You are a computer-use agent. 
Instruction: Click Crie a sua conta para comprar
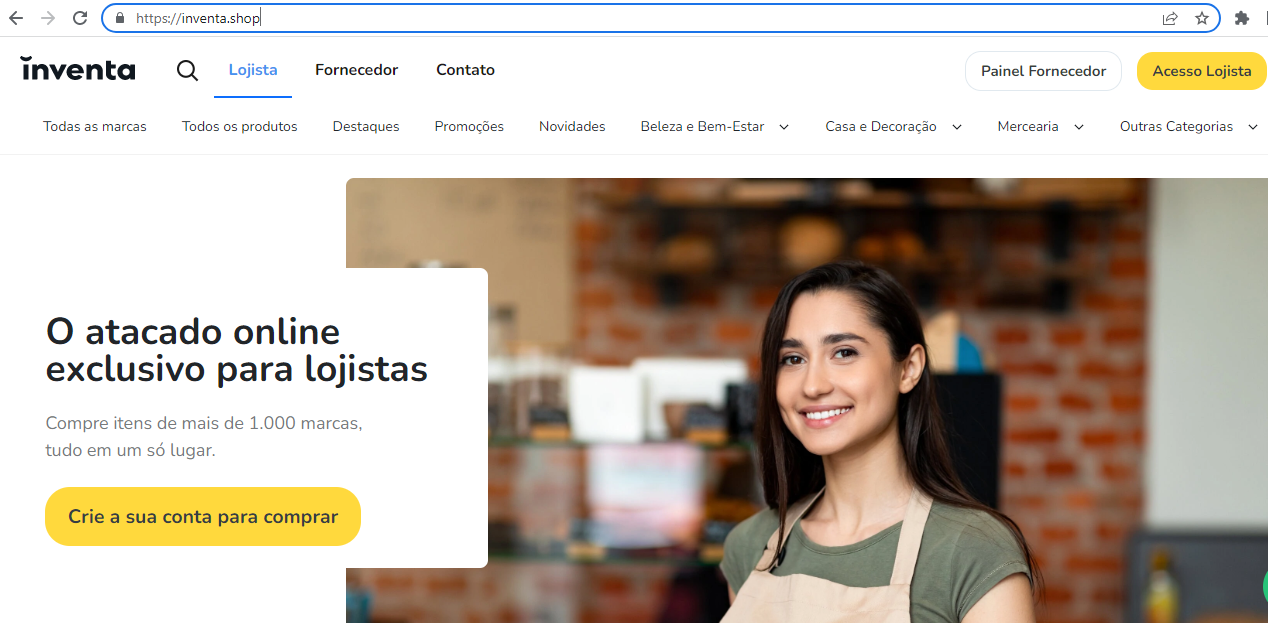(x=202, y=516)
